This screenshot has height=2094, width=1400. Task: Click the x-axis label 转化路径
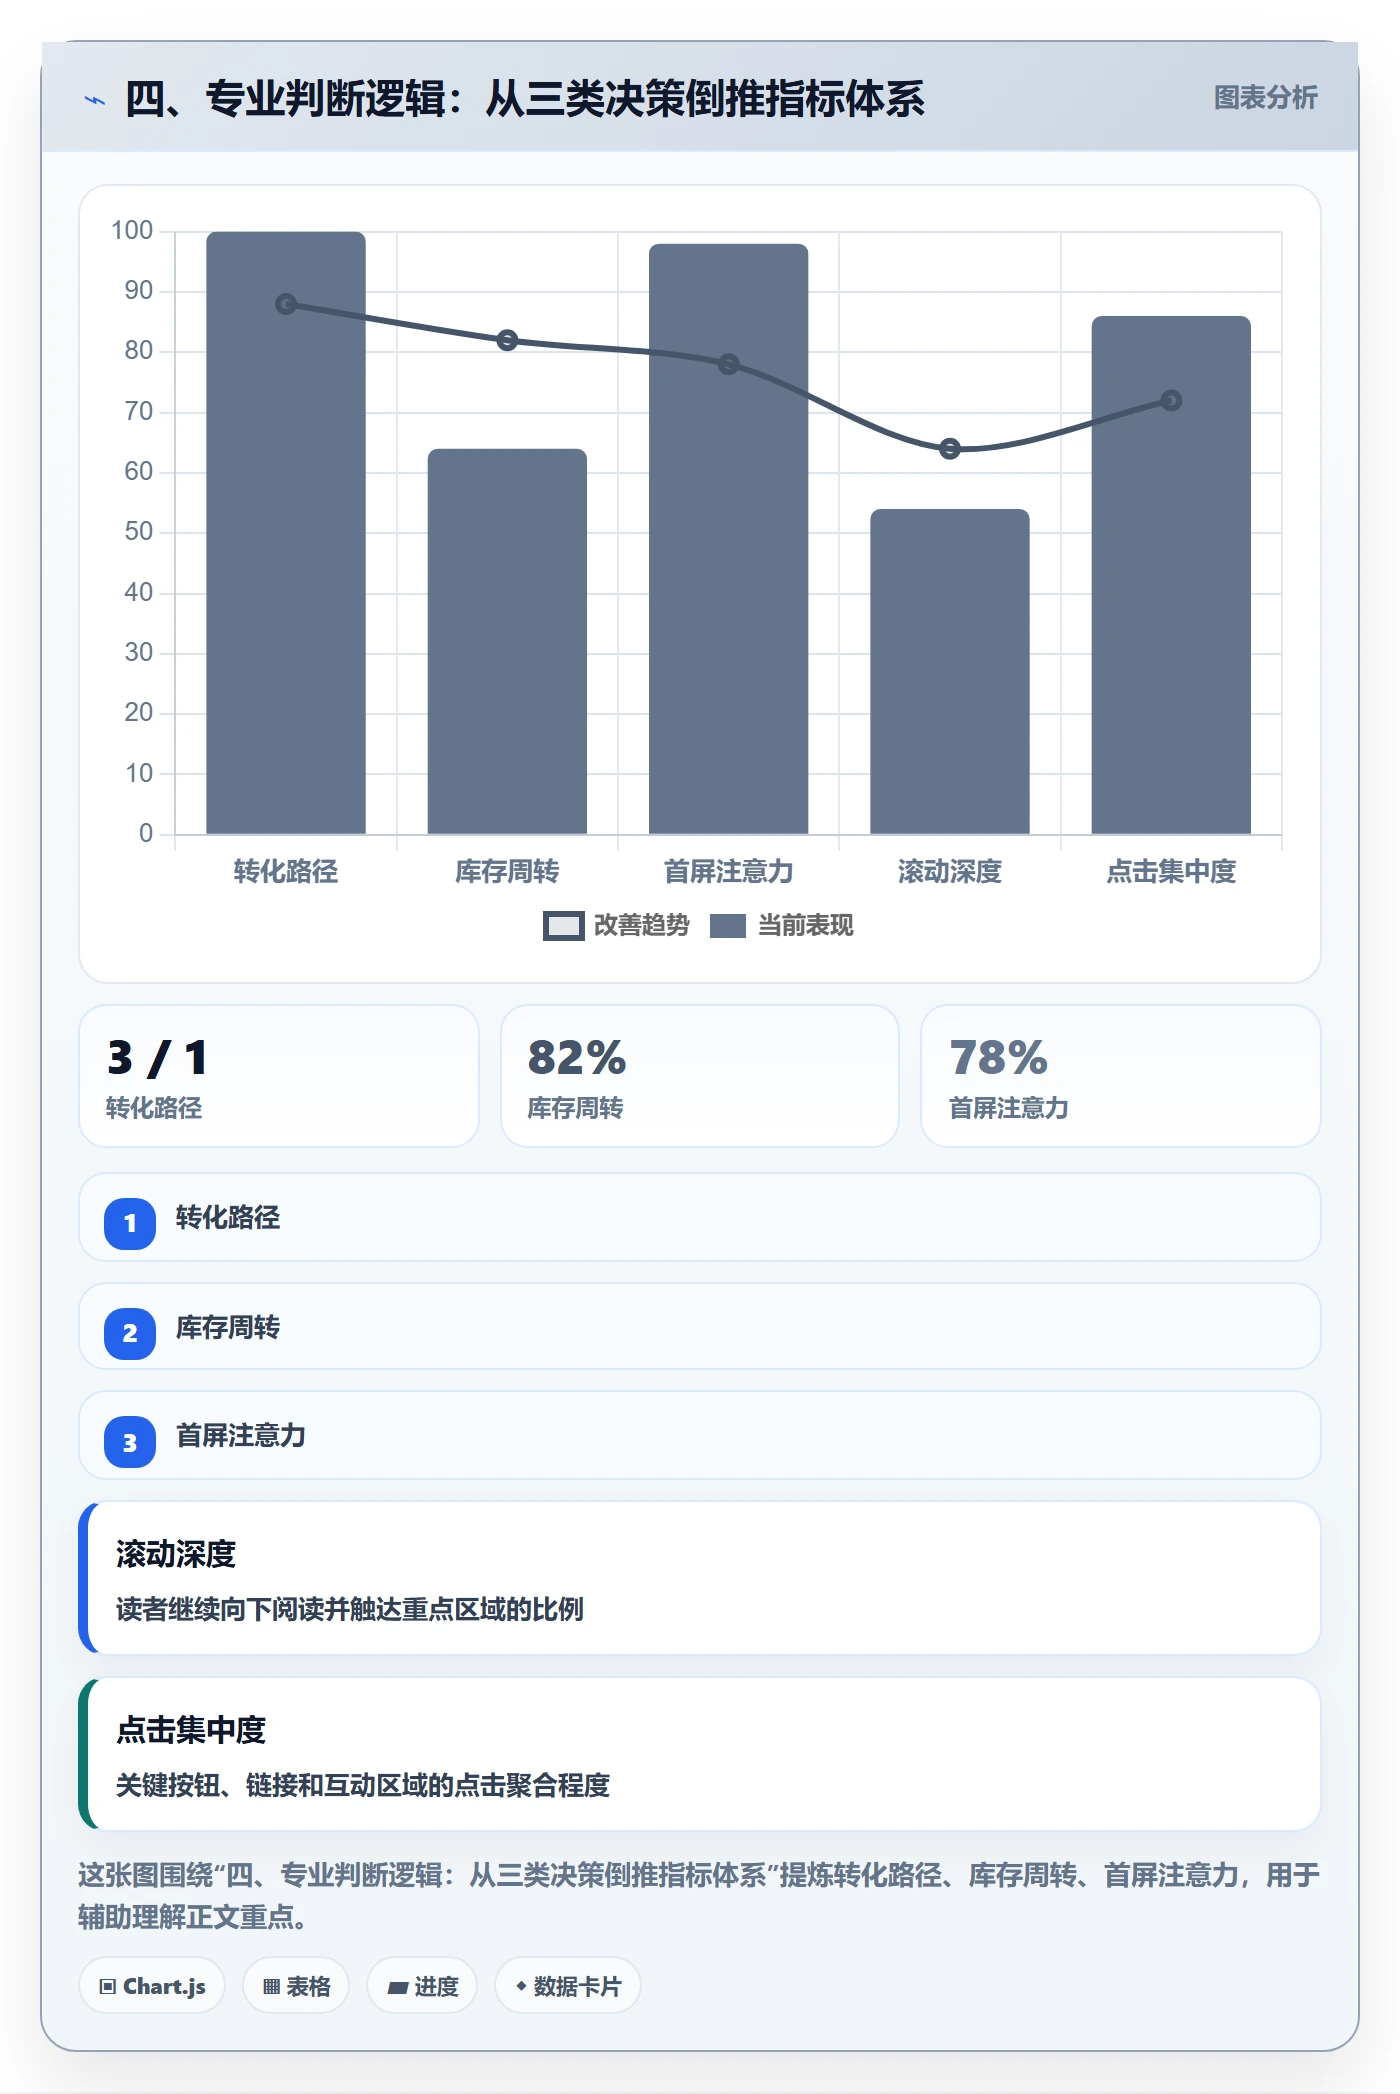[x=286, y=871]
